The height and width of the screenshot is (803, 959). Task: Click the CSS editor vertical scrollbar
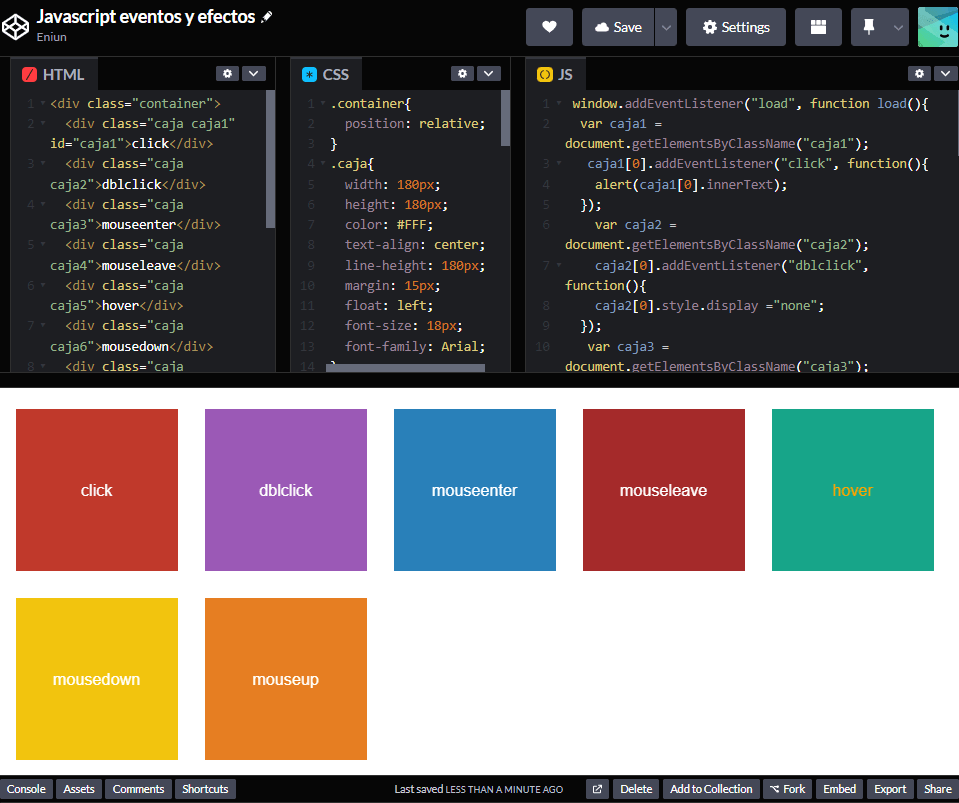(505, 118)
